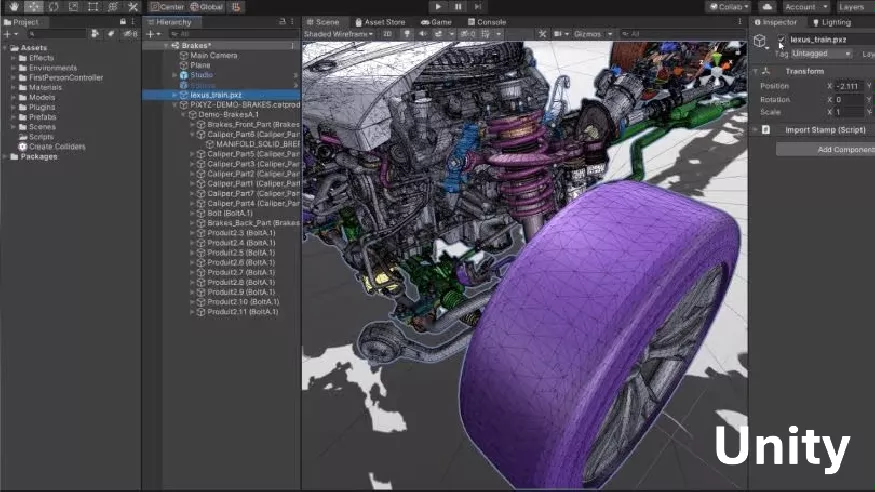Select the Move tool

(33, 7)
